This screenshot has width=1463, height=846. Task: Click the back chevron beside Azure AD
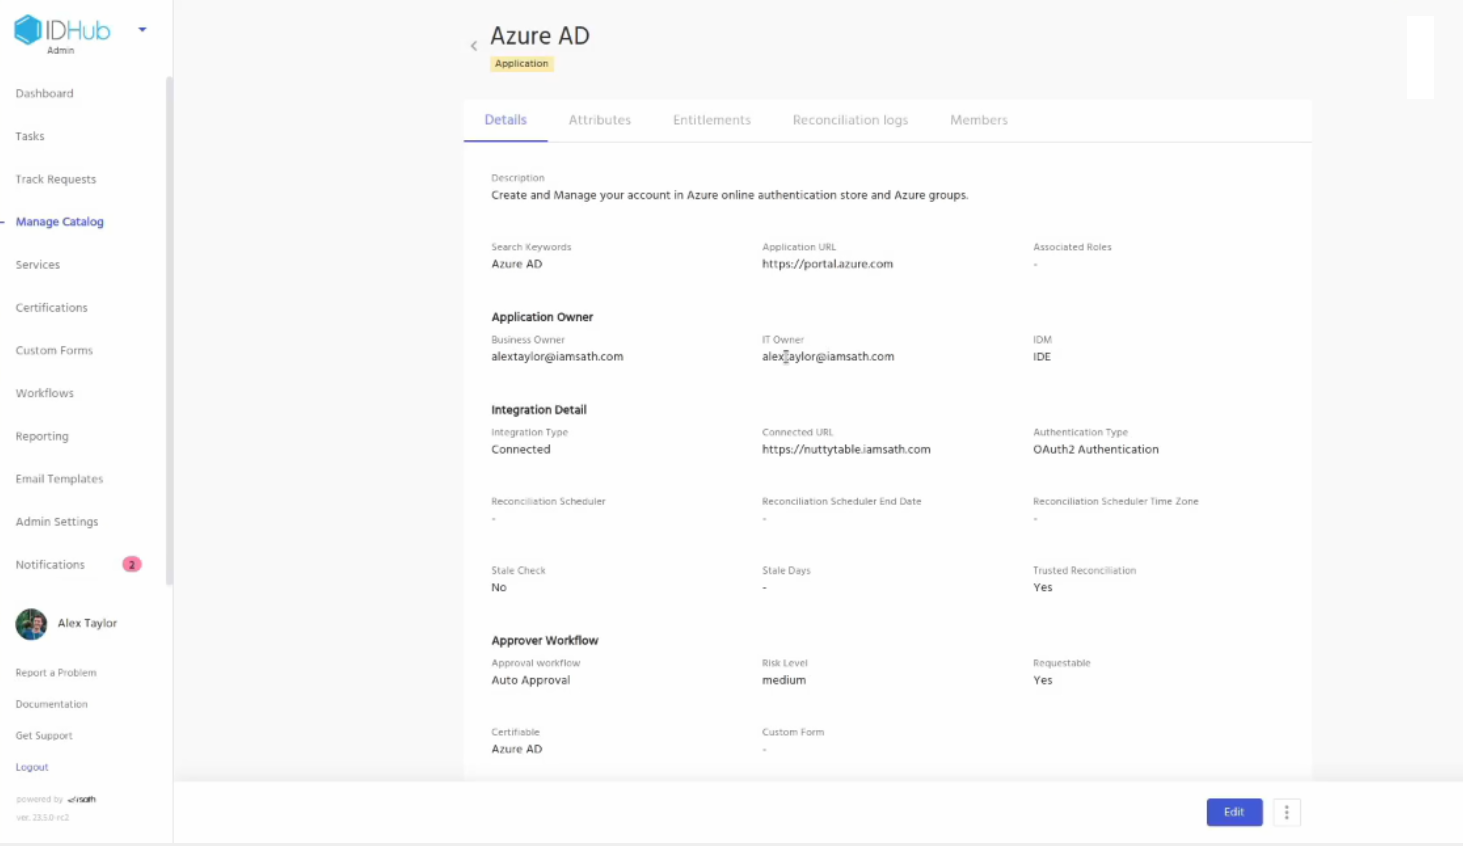tap(474, 46)
